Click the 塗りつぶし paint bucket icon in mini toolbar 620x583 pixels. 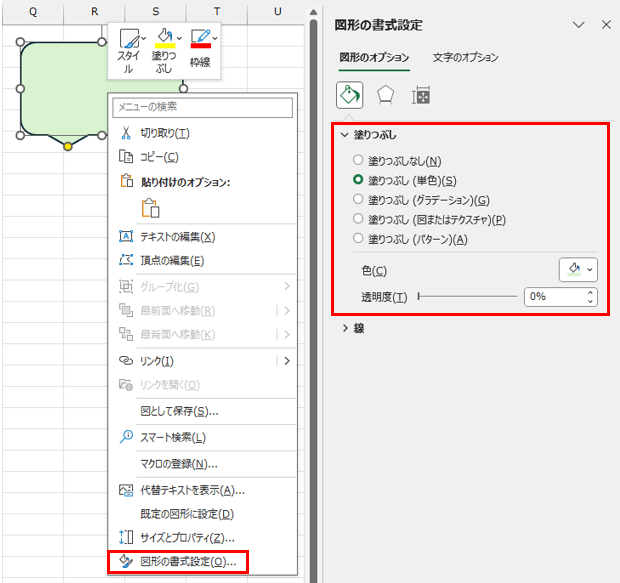165,38
